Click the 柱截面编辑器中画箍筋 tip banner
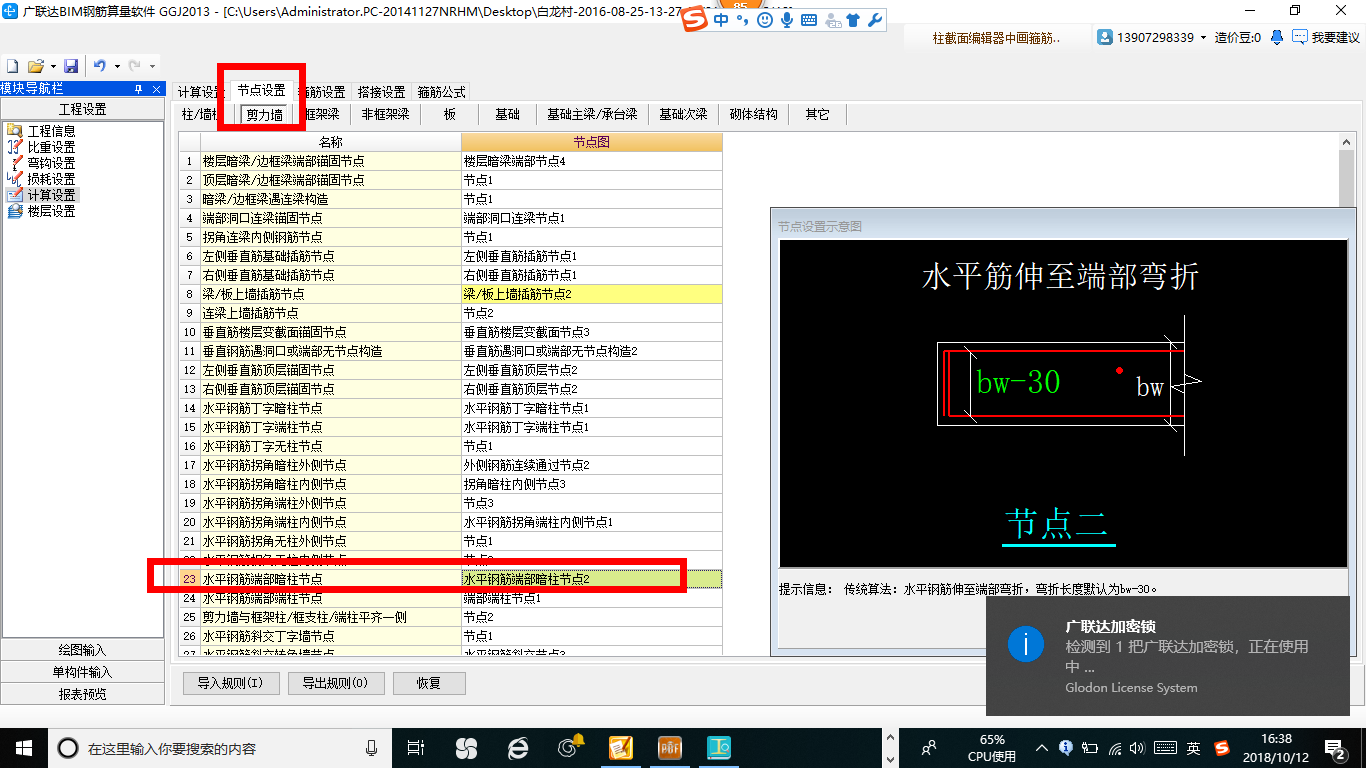 click(996, 38)
